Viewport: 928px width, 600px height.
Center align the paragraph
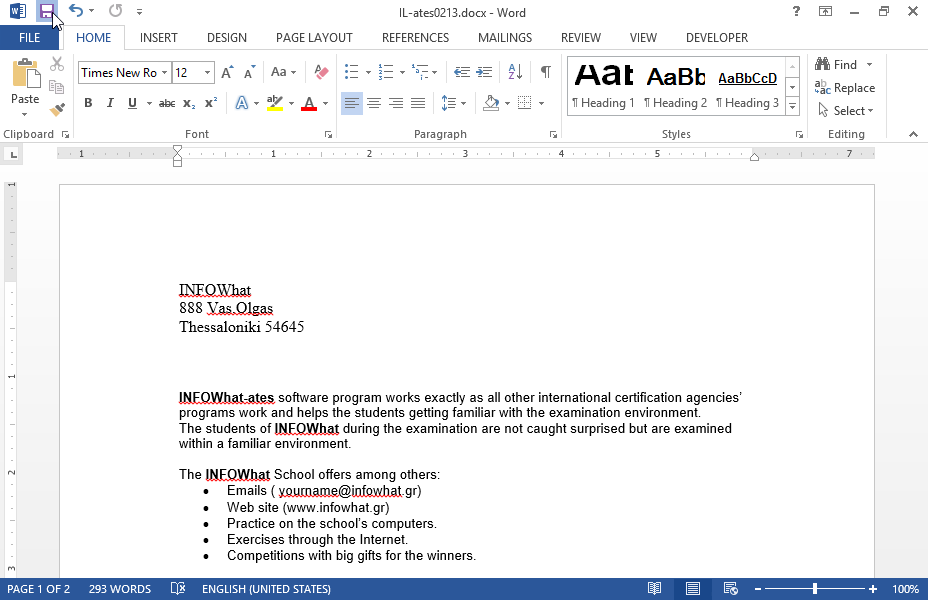374,104
